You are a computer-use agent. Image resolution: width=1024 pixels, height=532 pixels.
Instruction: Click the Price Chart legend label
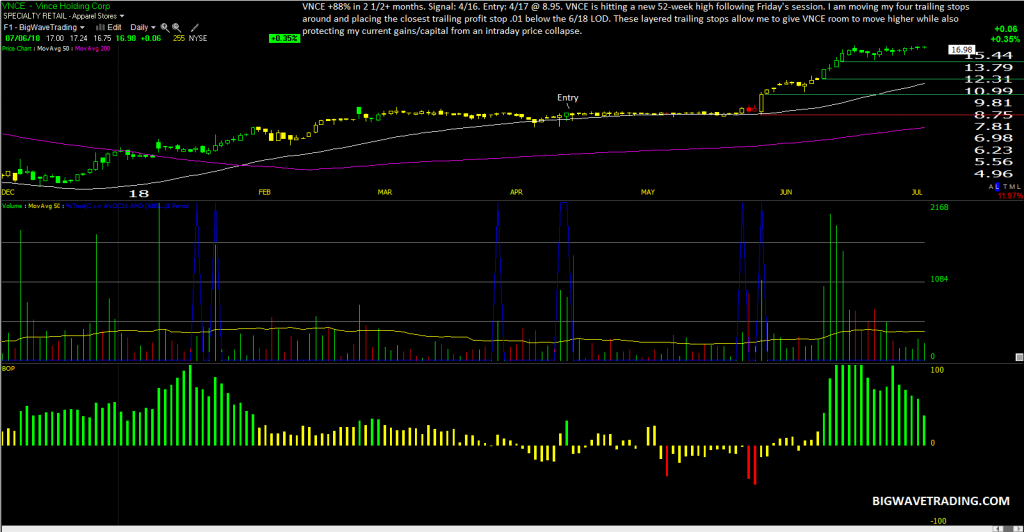(17, 48)
